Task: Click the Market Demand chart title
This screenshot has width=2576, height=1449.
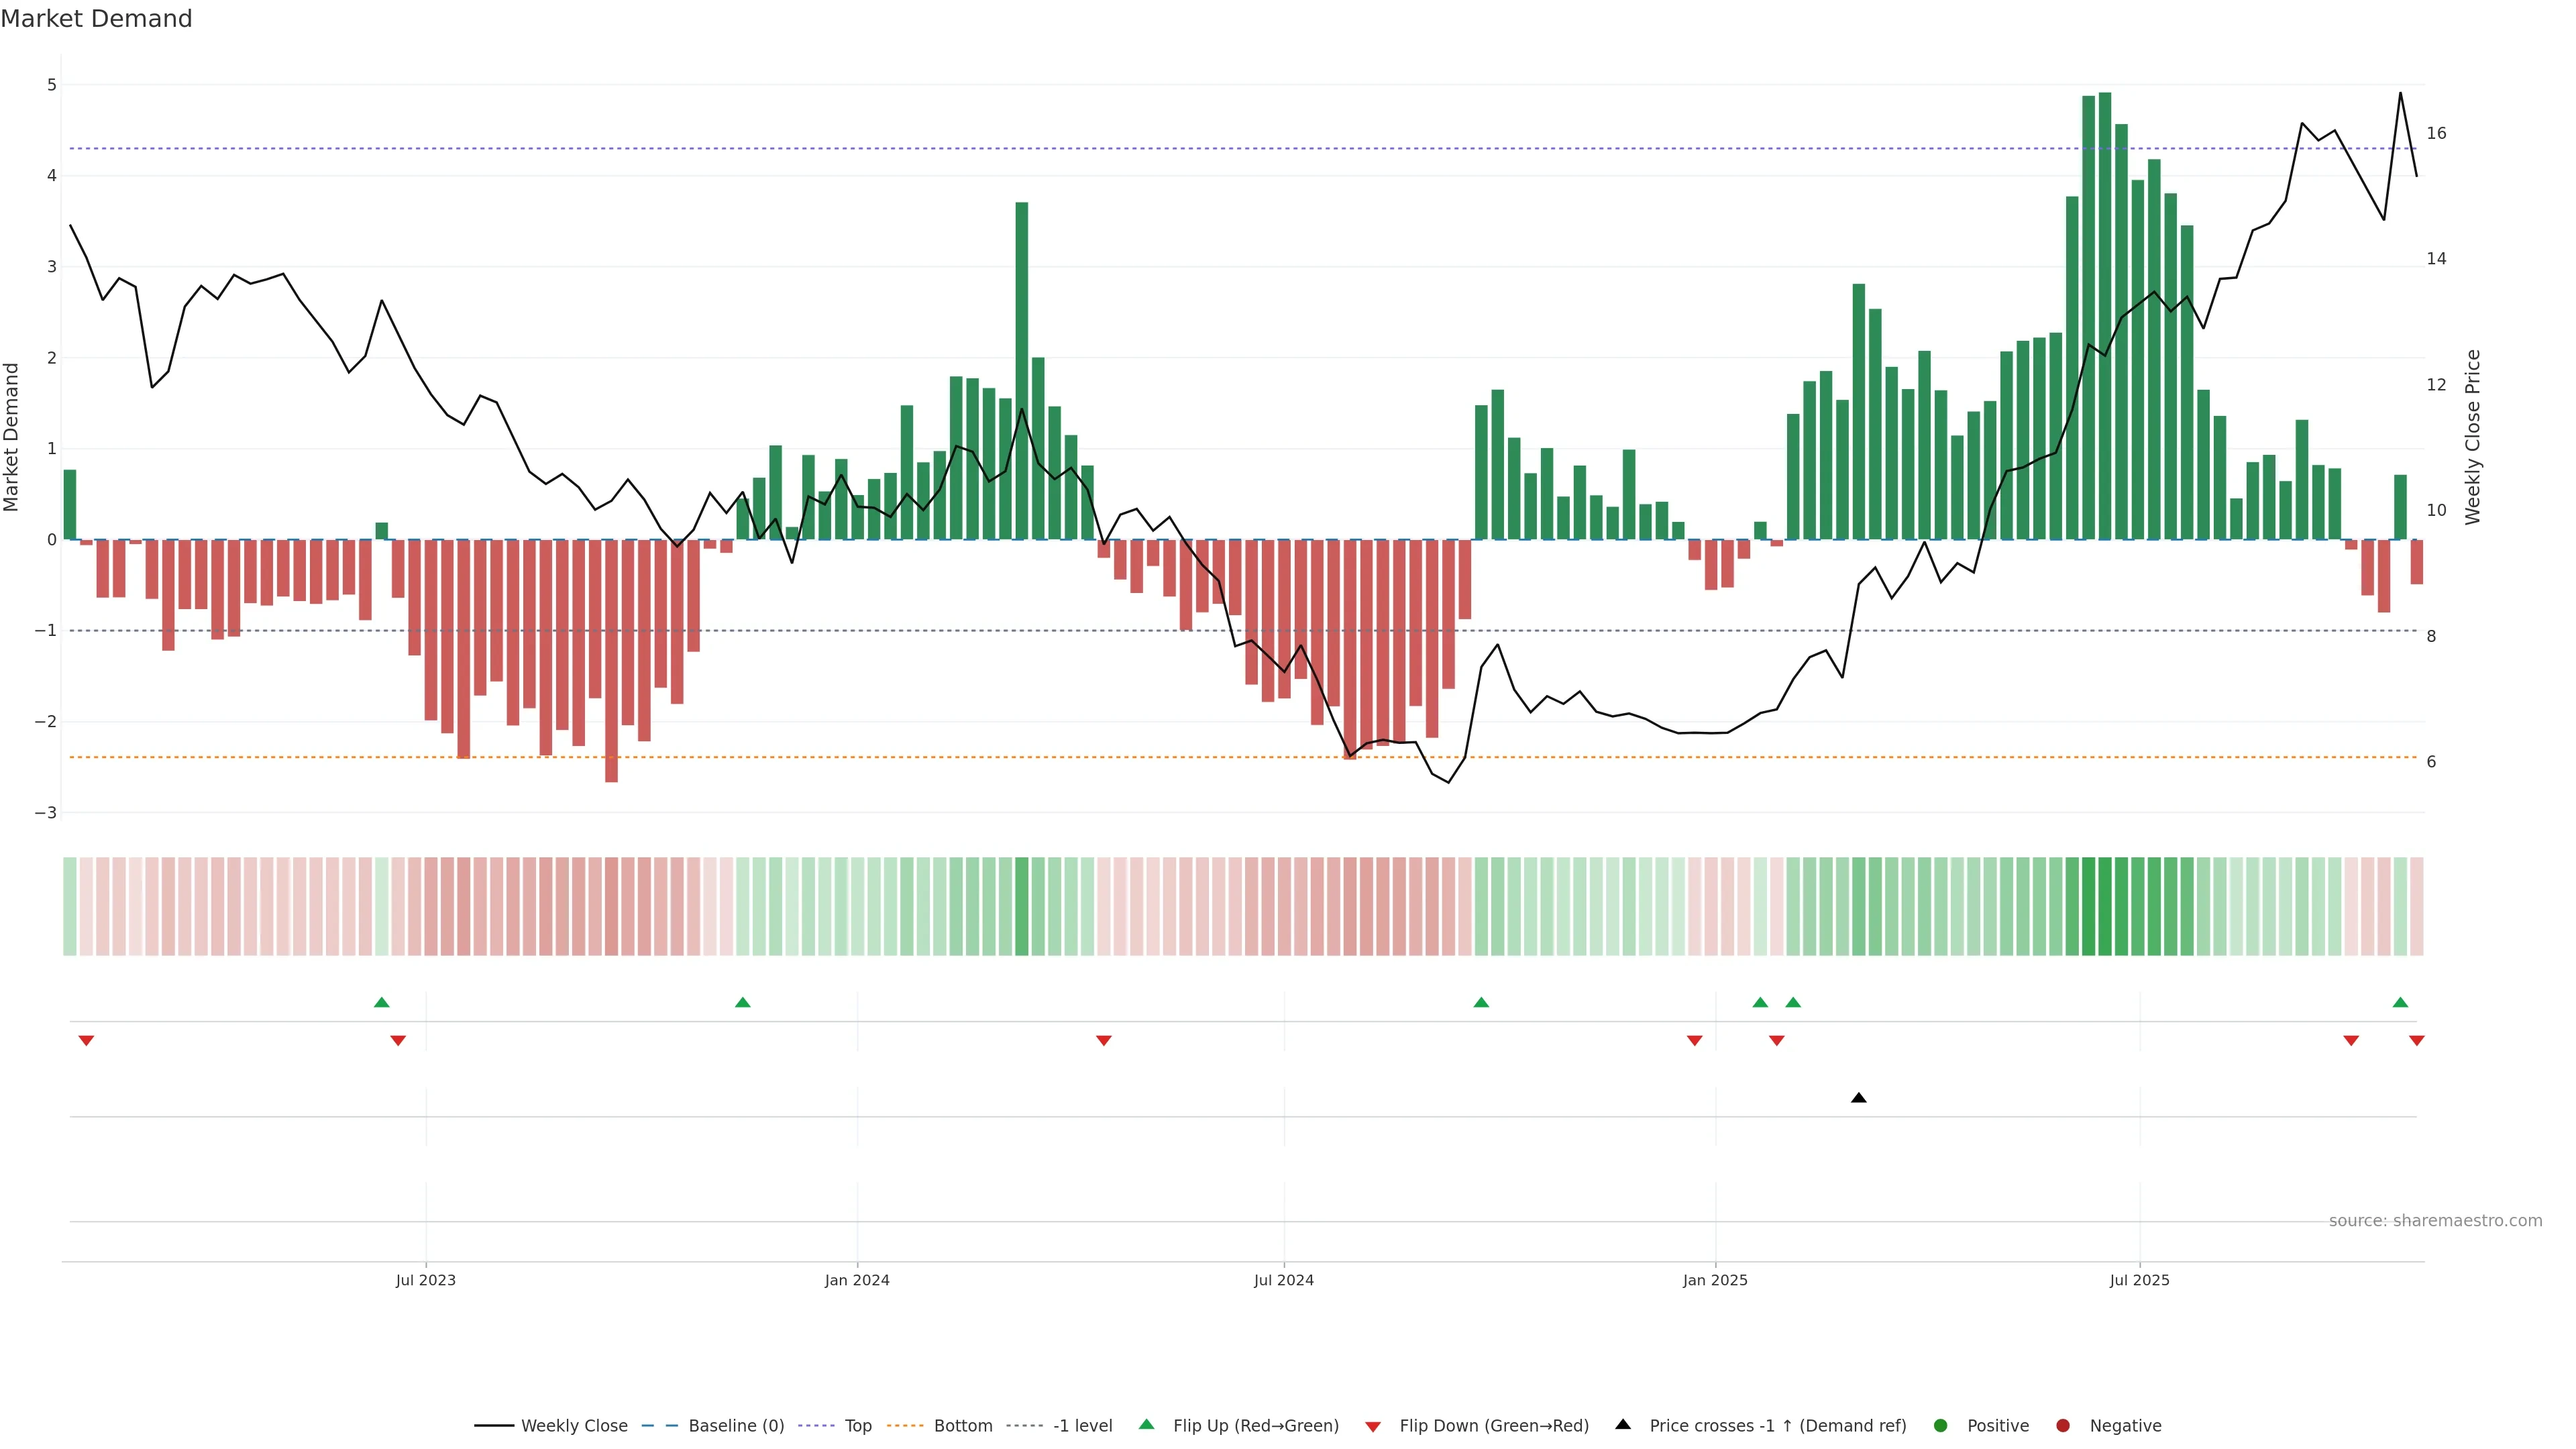Action: pyautogui.click(x=96, y=19)
